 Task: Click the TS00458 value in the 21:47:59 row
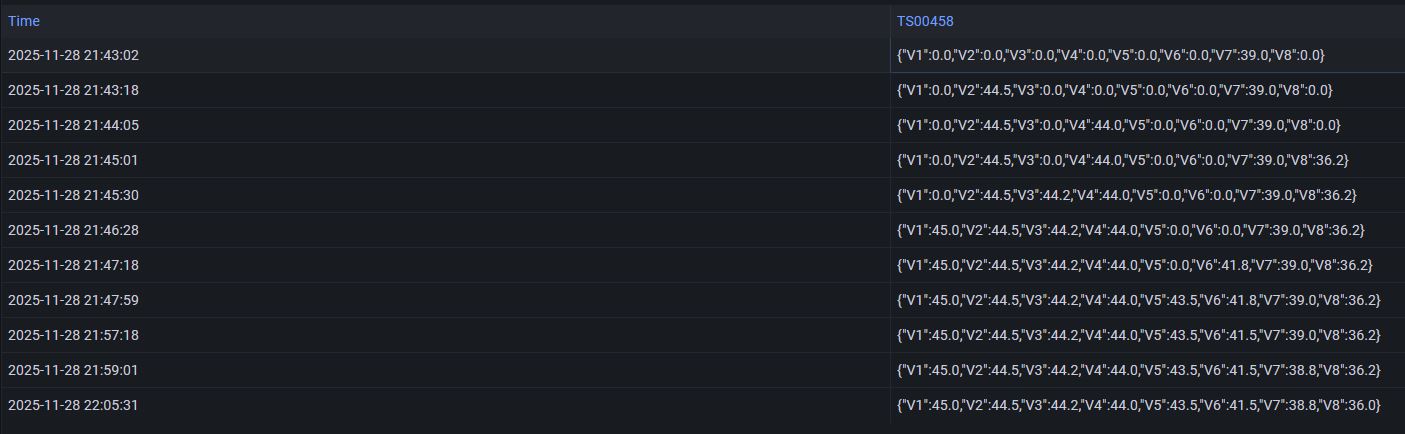coord(1138,301)
